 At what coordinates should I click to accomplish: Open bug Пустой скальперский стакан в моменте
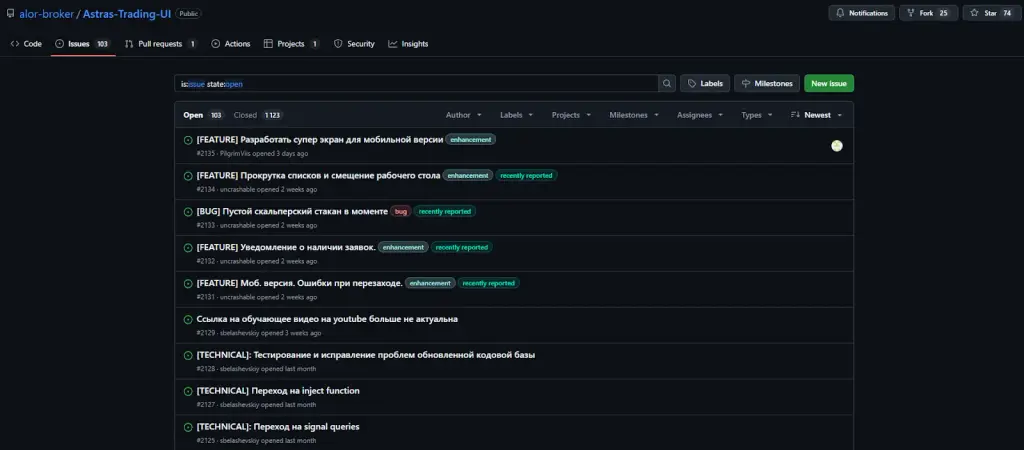click(x=292, y=211)
